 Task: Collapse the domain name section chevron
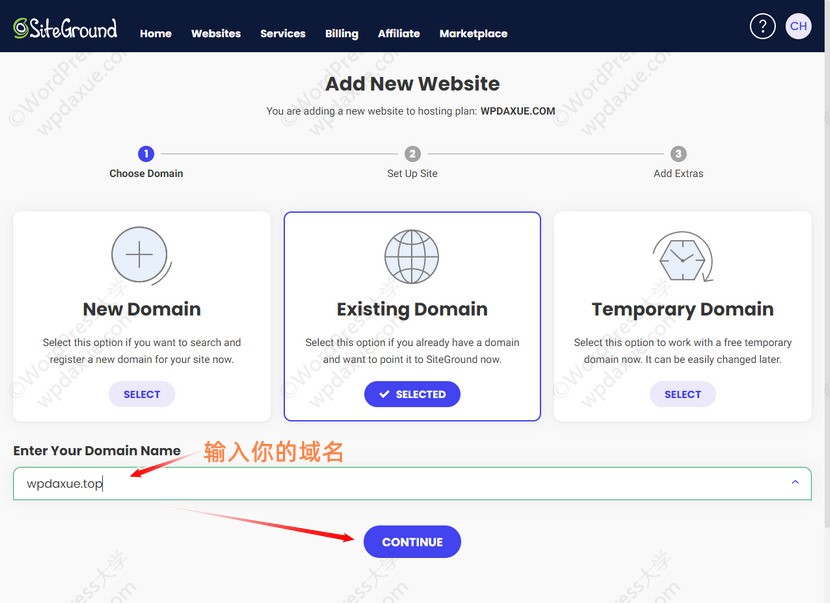pyautogui.click(x=795, y=482)
